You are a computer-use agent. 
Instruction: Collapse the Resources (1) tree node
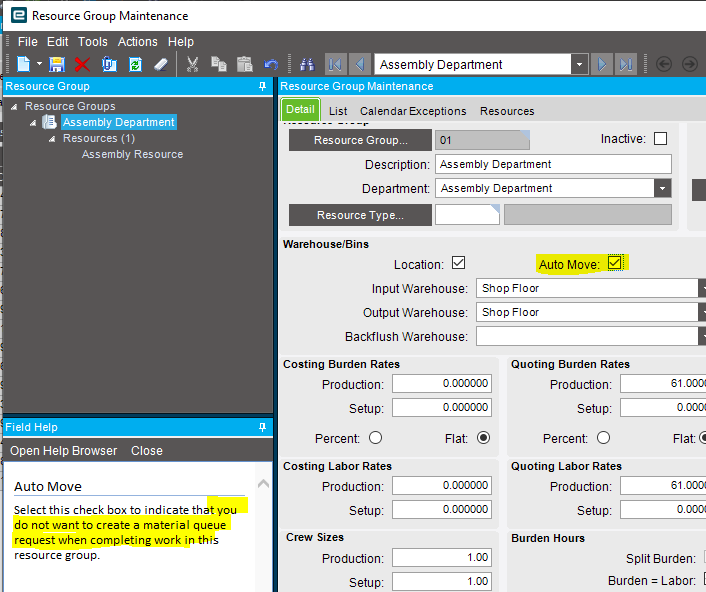click(x=52, y=139)
